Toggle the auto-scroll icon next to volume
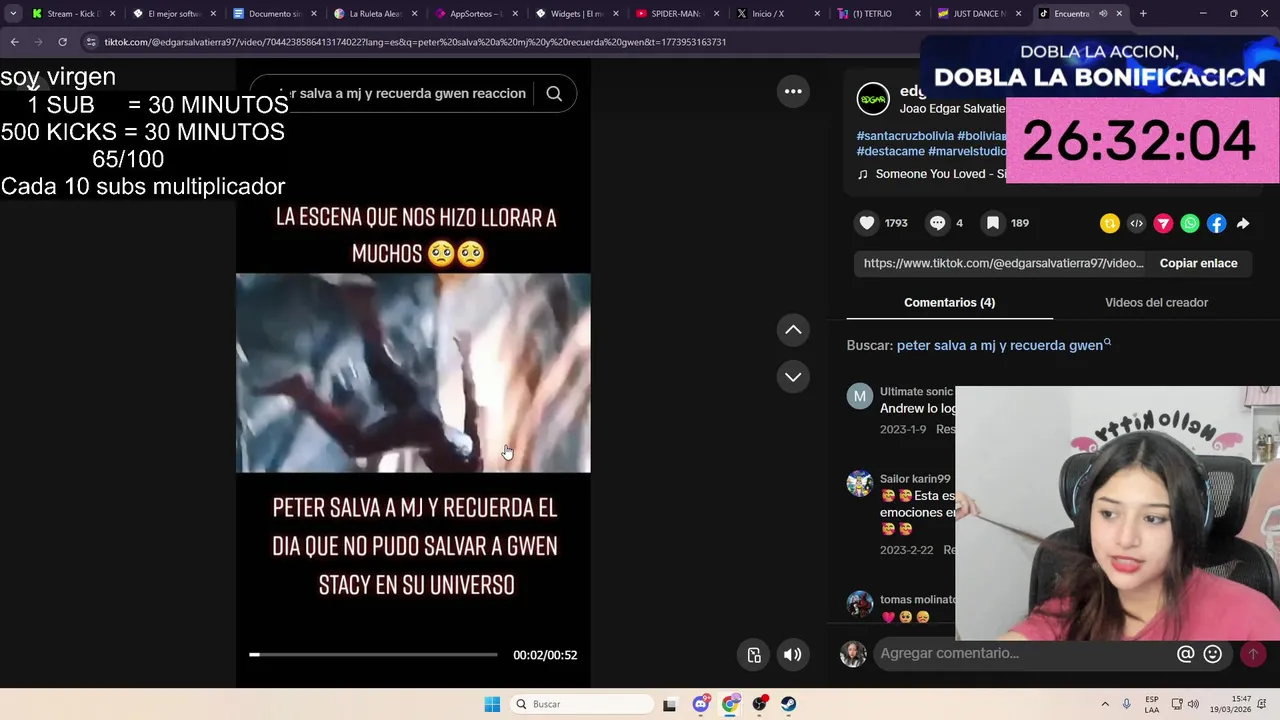Screen dimensions: 1280x720 point(754,655)
